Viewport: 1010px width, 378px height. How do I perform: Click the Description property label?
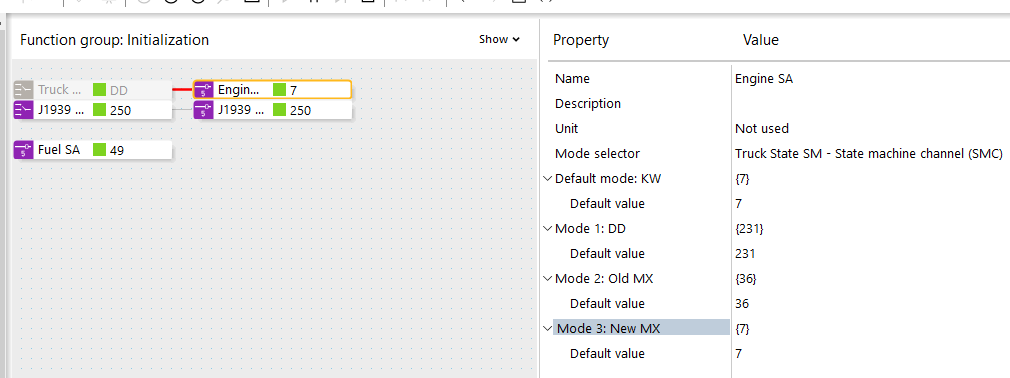[587, 104]
